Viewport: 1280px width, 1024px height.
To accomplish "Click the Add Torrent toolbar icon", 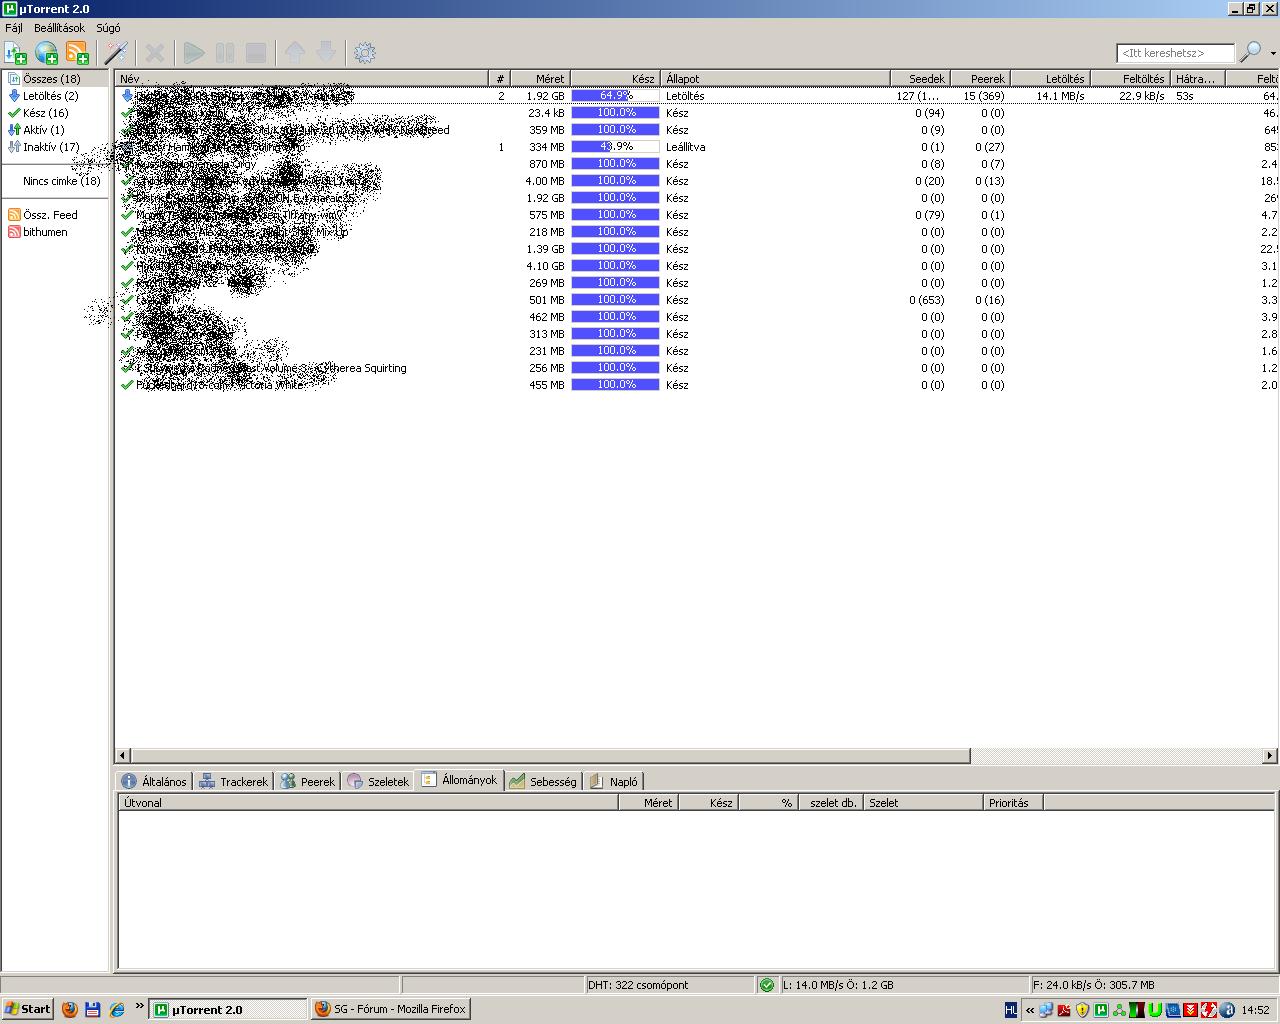I will tap(16, 53).
